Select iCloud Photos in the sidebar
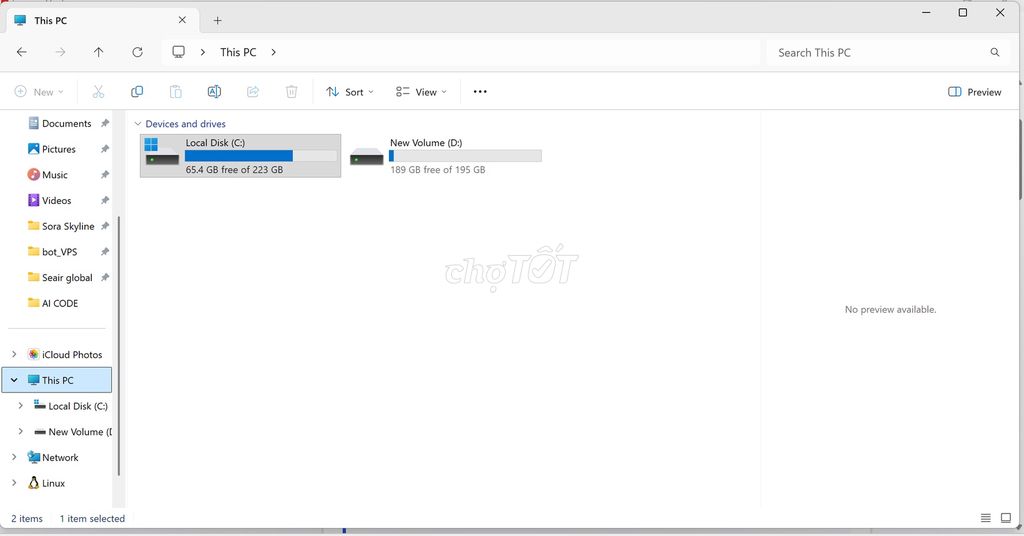 [65, 355]
